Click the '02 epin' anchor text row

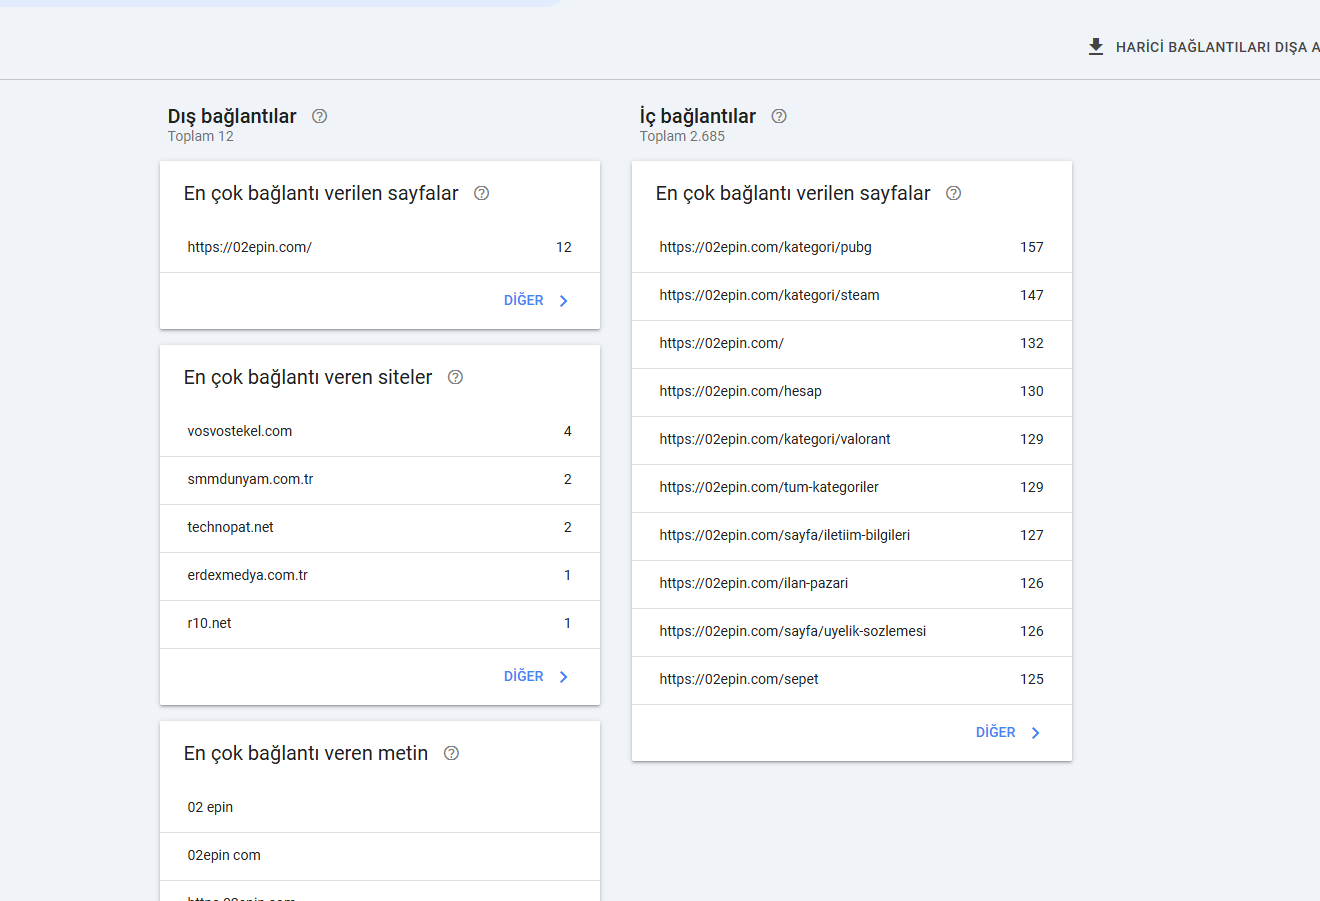coord(380,808)
